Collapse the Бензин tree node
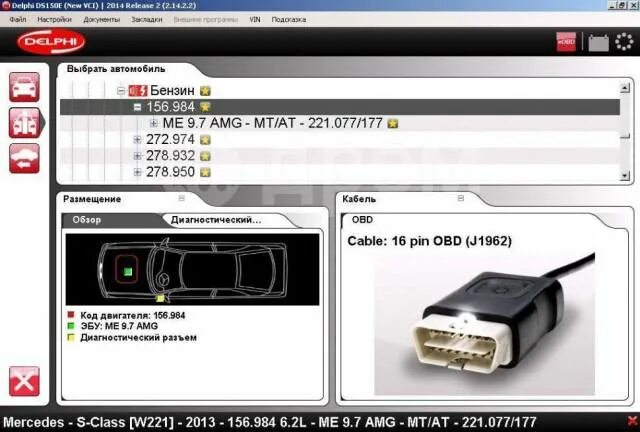This screenshot has width=640, height=432. tap(121, 91)
